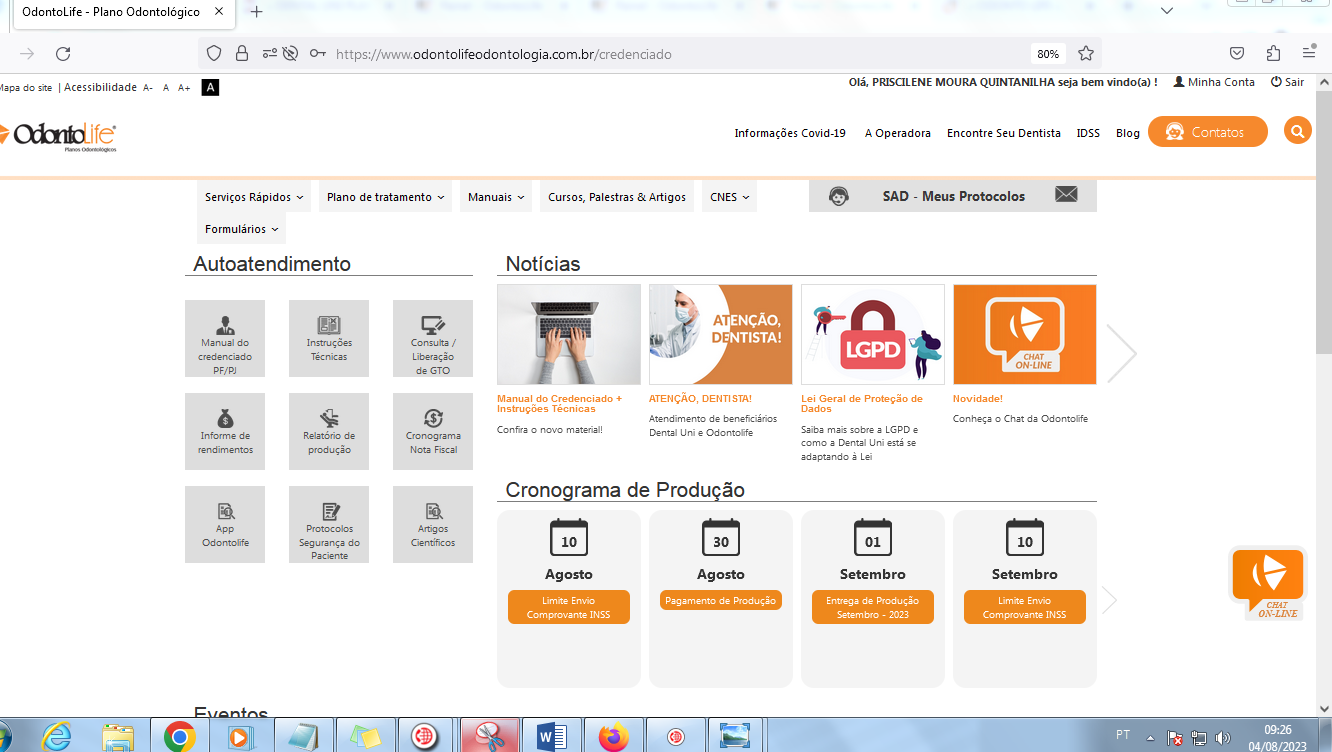This screenshot has height=752, width=1332.
Task: Open Cursos, Palestras & Artigos menu
Action: [x=617, y=197]
